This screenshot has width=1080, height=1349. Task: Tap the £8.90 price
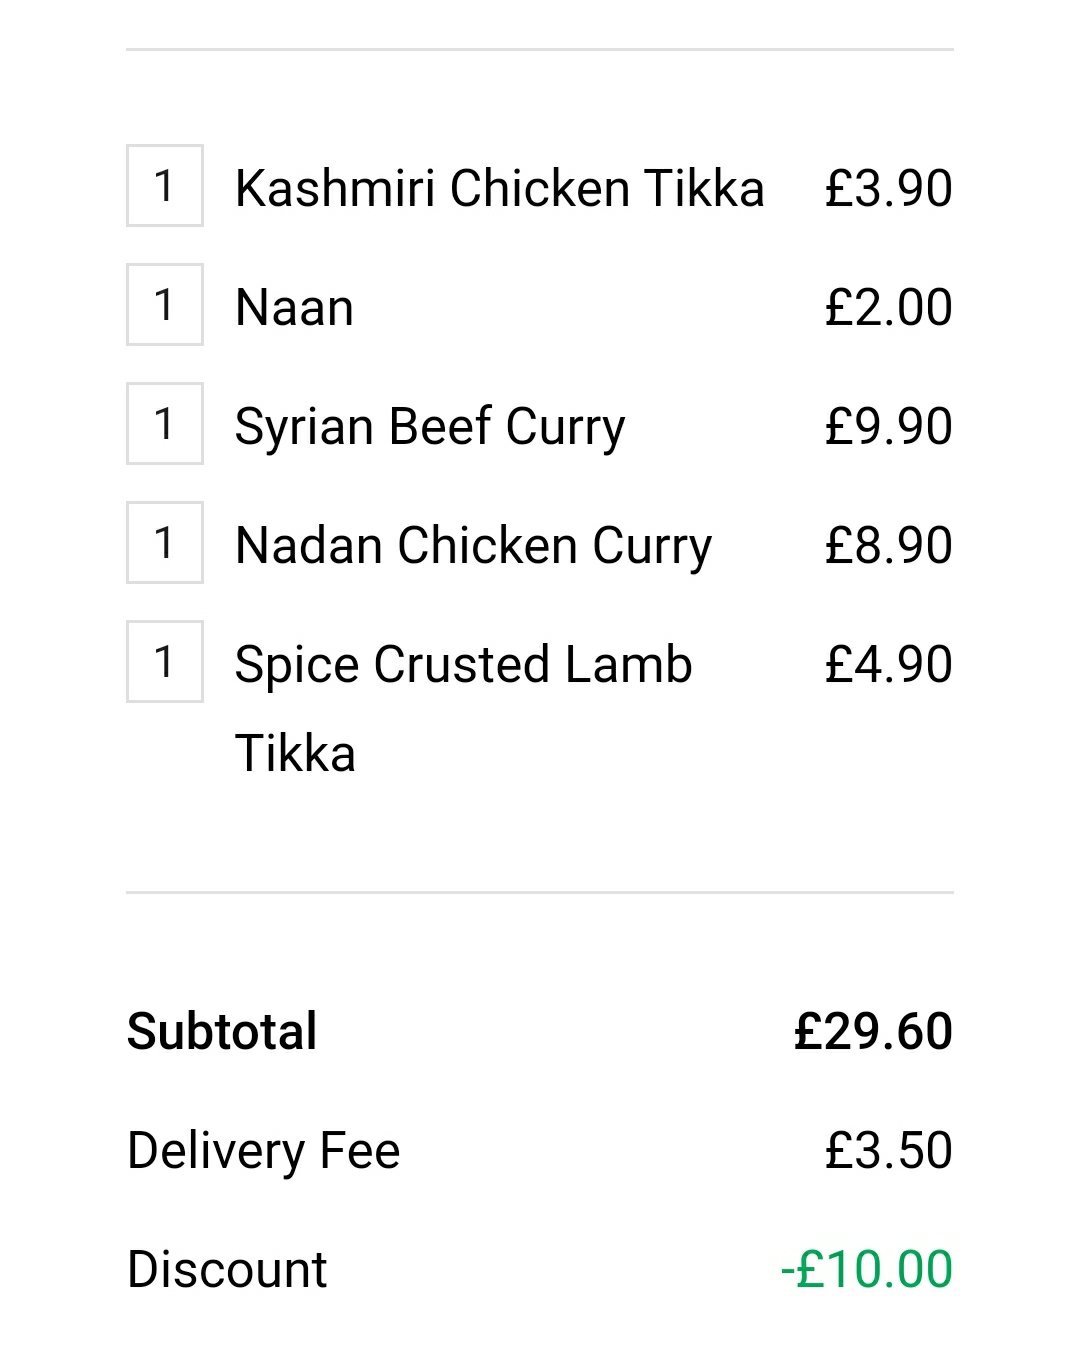888,545
